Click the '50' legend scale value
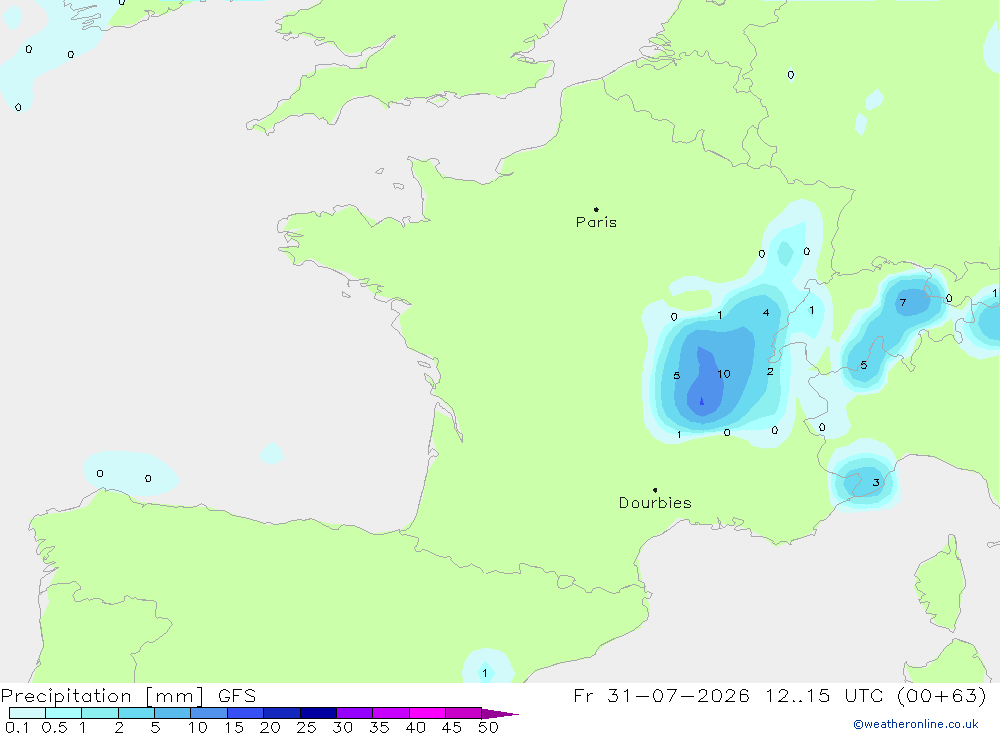Screen dimensions: 1000x733 [x=488, y=727]
